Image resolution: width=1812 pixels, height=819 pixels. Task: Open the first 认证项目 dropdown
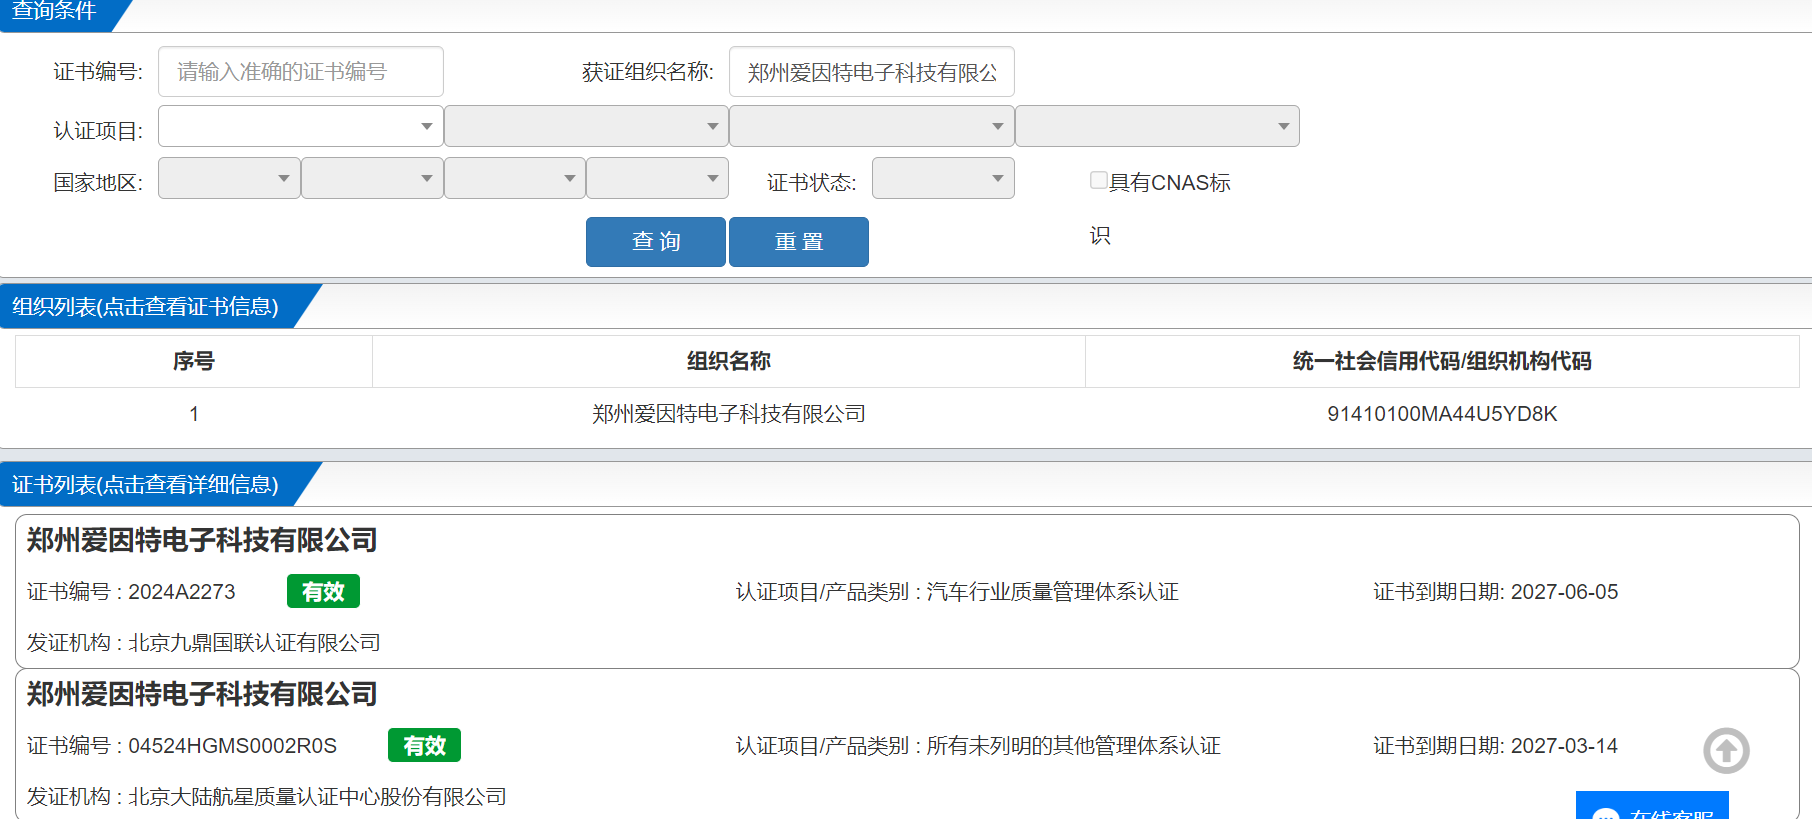point(300,126)
